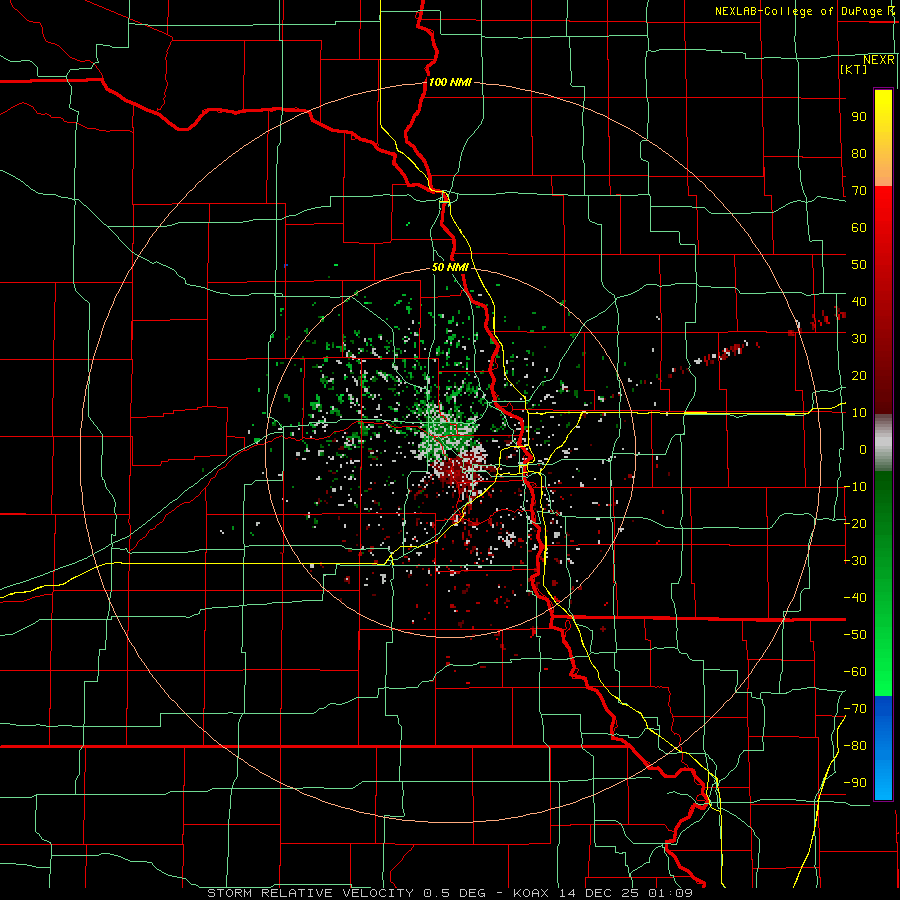This screenshot has width=900, height=900.
Task: Click the blue bottom segment of the color bar
Action: (883, 747)
